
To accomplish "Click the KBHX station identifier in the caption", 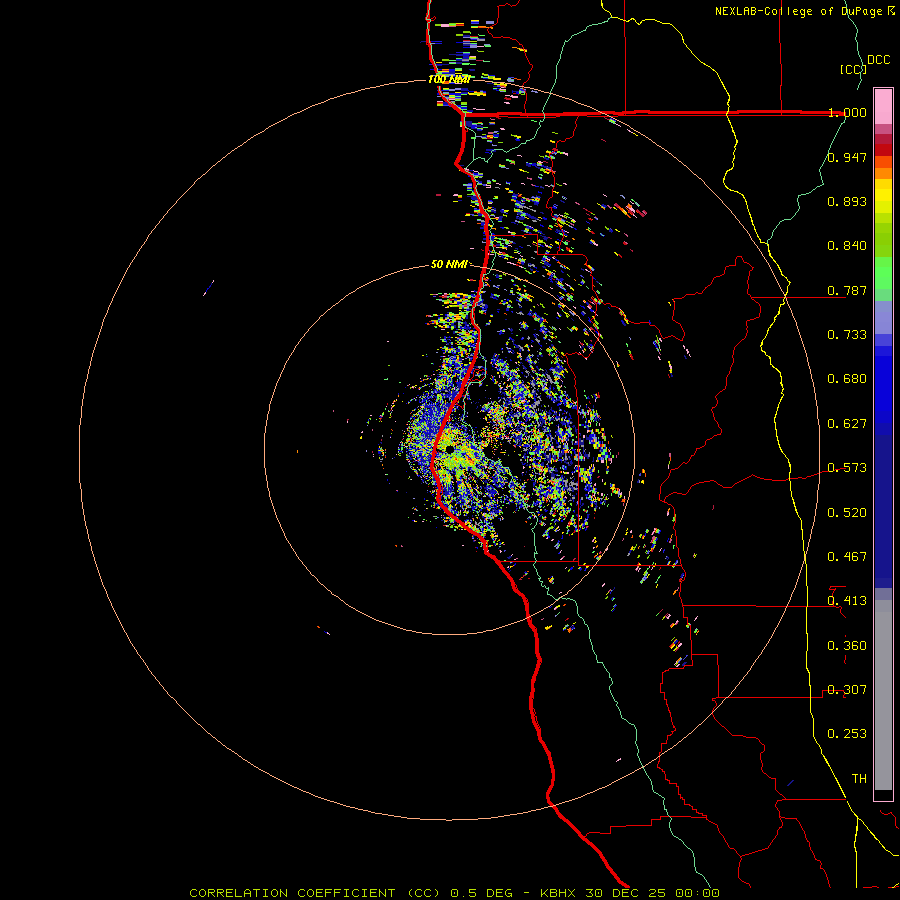I will pos(557,893).
